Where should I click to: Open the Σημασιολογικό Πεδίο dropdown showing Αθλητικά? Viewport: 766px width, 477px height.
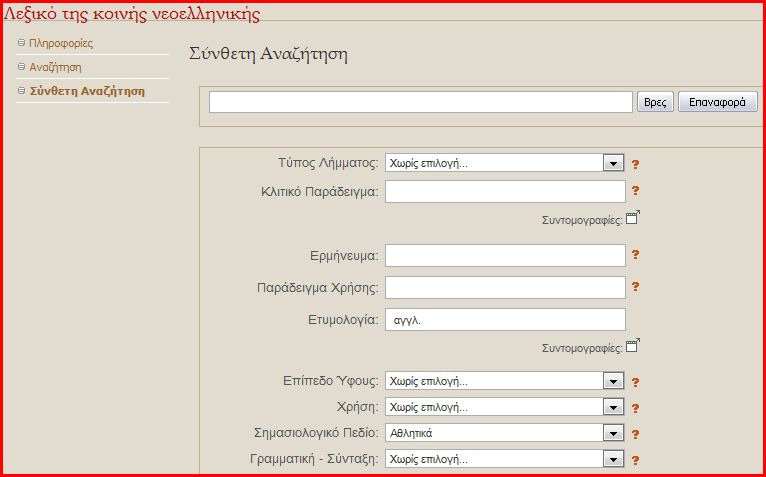click(613, 433)
